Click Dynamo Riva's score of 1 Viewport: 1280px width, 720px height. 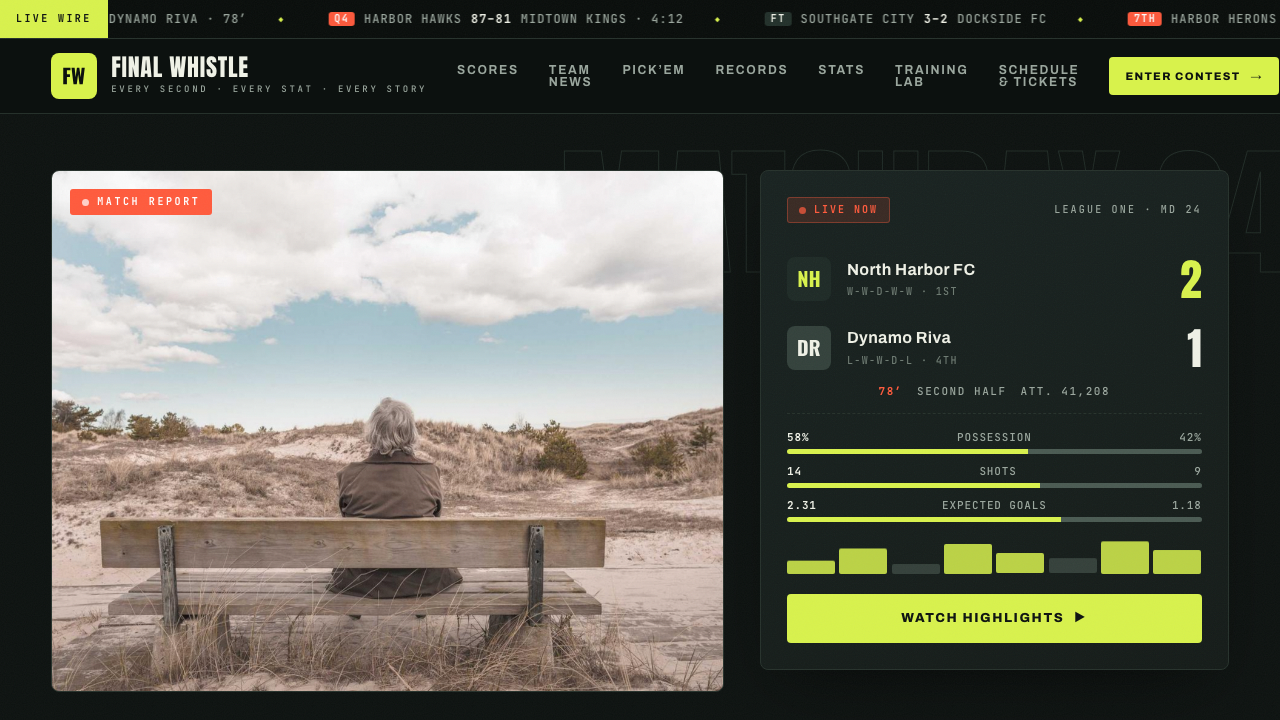(1194, 349)
